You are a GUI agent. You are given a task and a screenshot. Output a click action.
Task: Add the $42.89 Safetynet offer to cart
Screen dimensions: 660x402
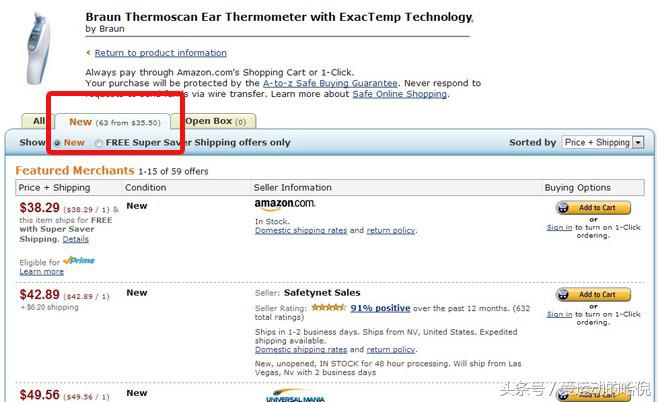(x=593, y=295)
